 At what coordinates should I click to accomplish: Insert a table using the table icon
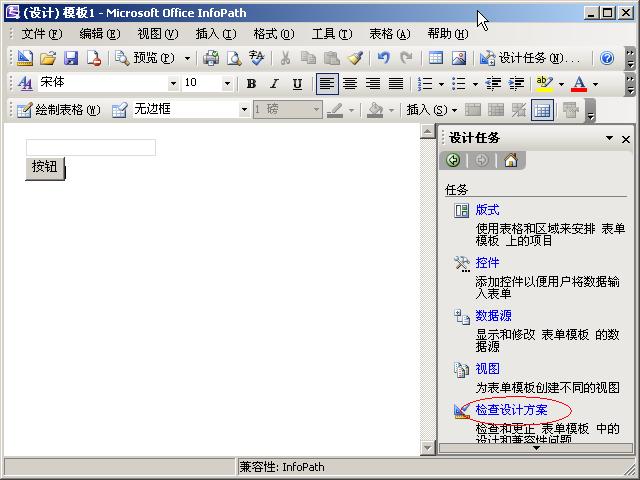[x=436, y=58]
